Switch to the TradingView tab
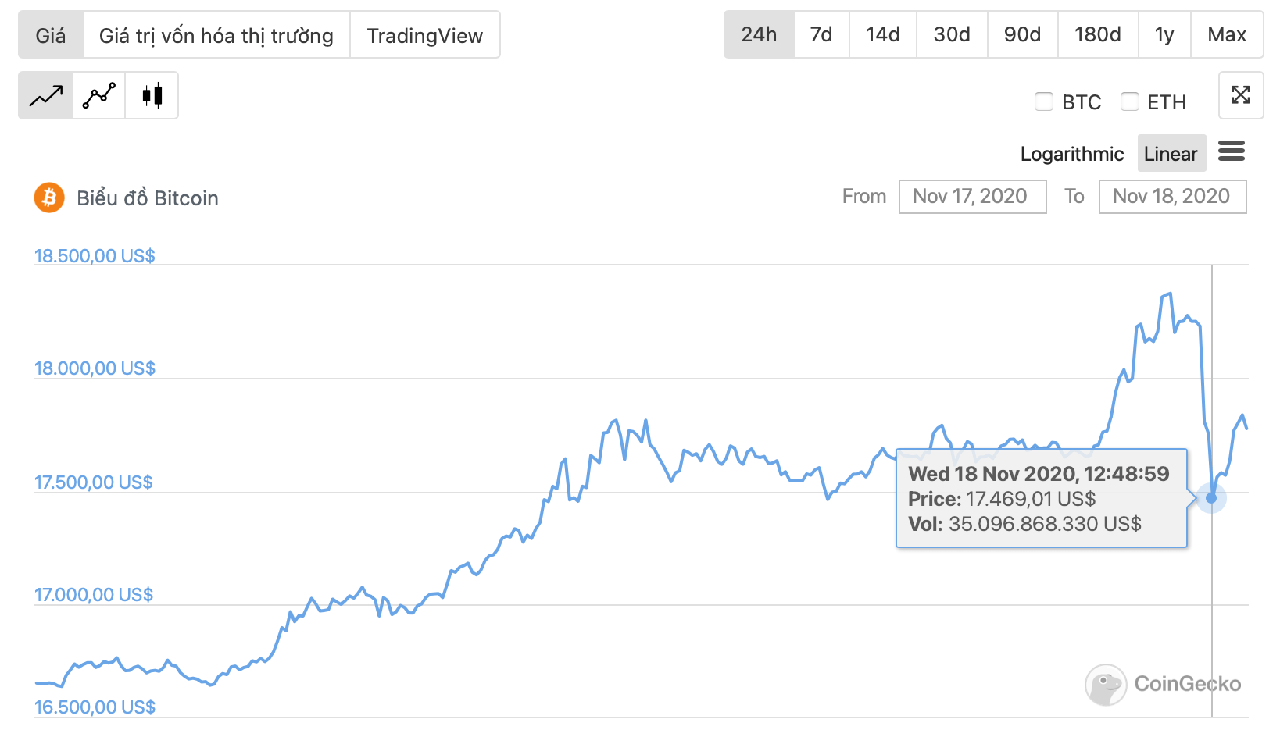This screenshot has width=1280, height=737. [x=425, y=35]
